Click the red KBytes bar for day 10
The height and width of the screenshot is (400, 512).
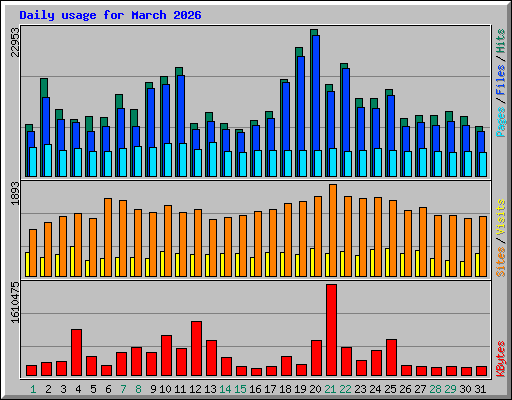click(166, 356)
